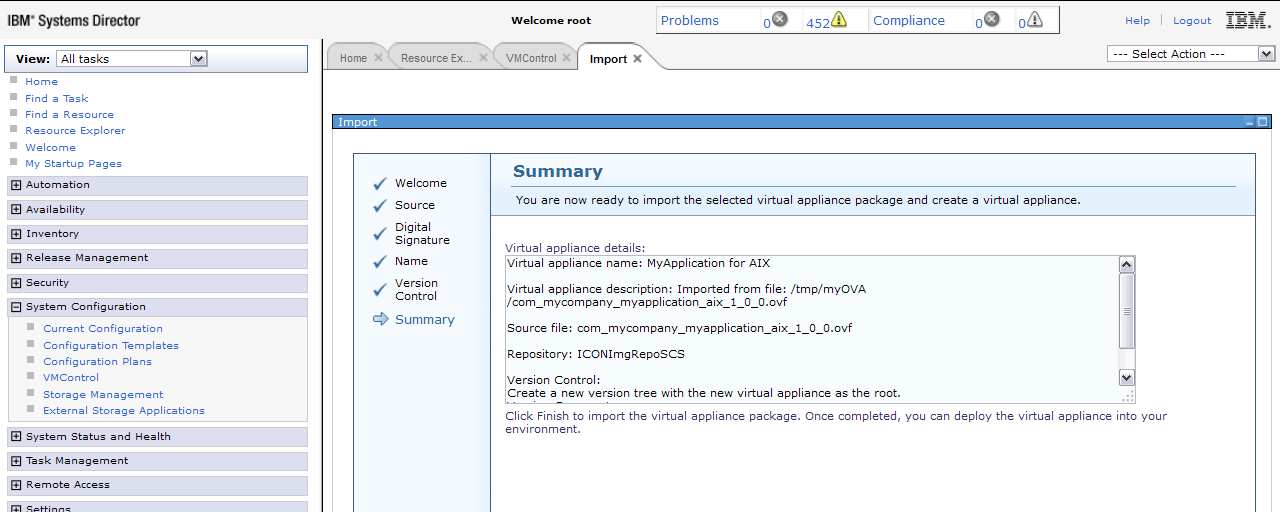Expand the Security section
Image resolution: width=1280 pixels, height=512 pixels.
[x=16, y=283]
